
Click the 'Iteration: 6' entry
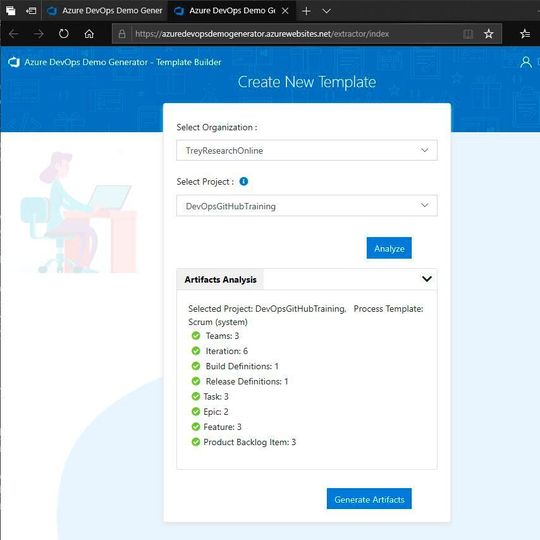click(227, 351)
